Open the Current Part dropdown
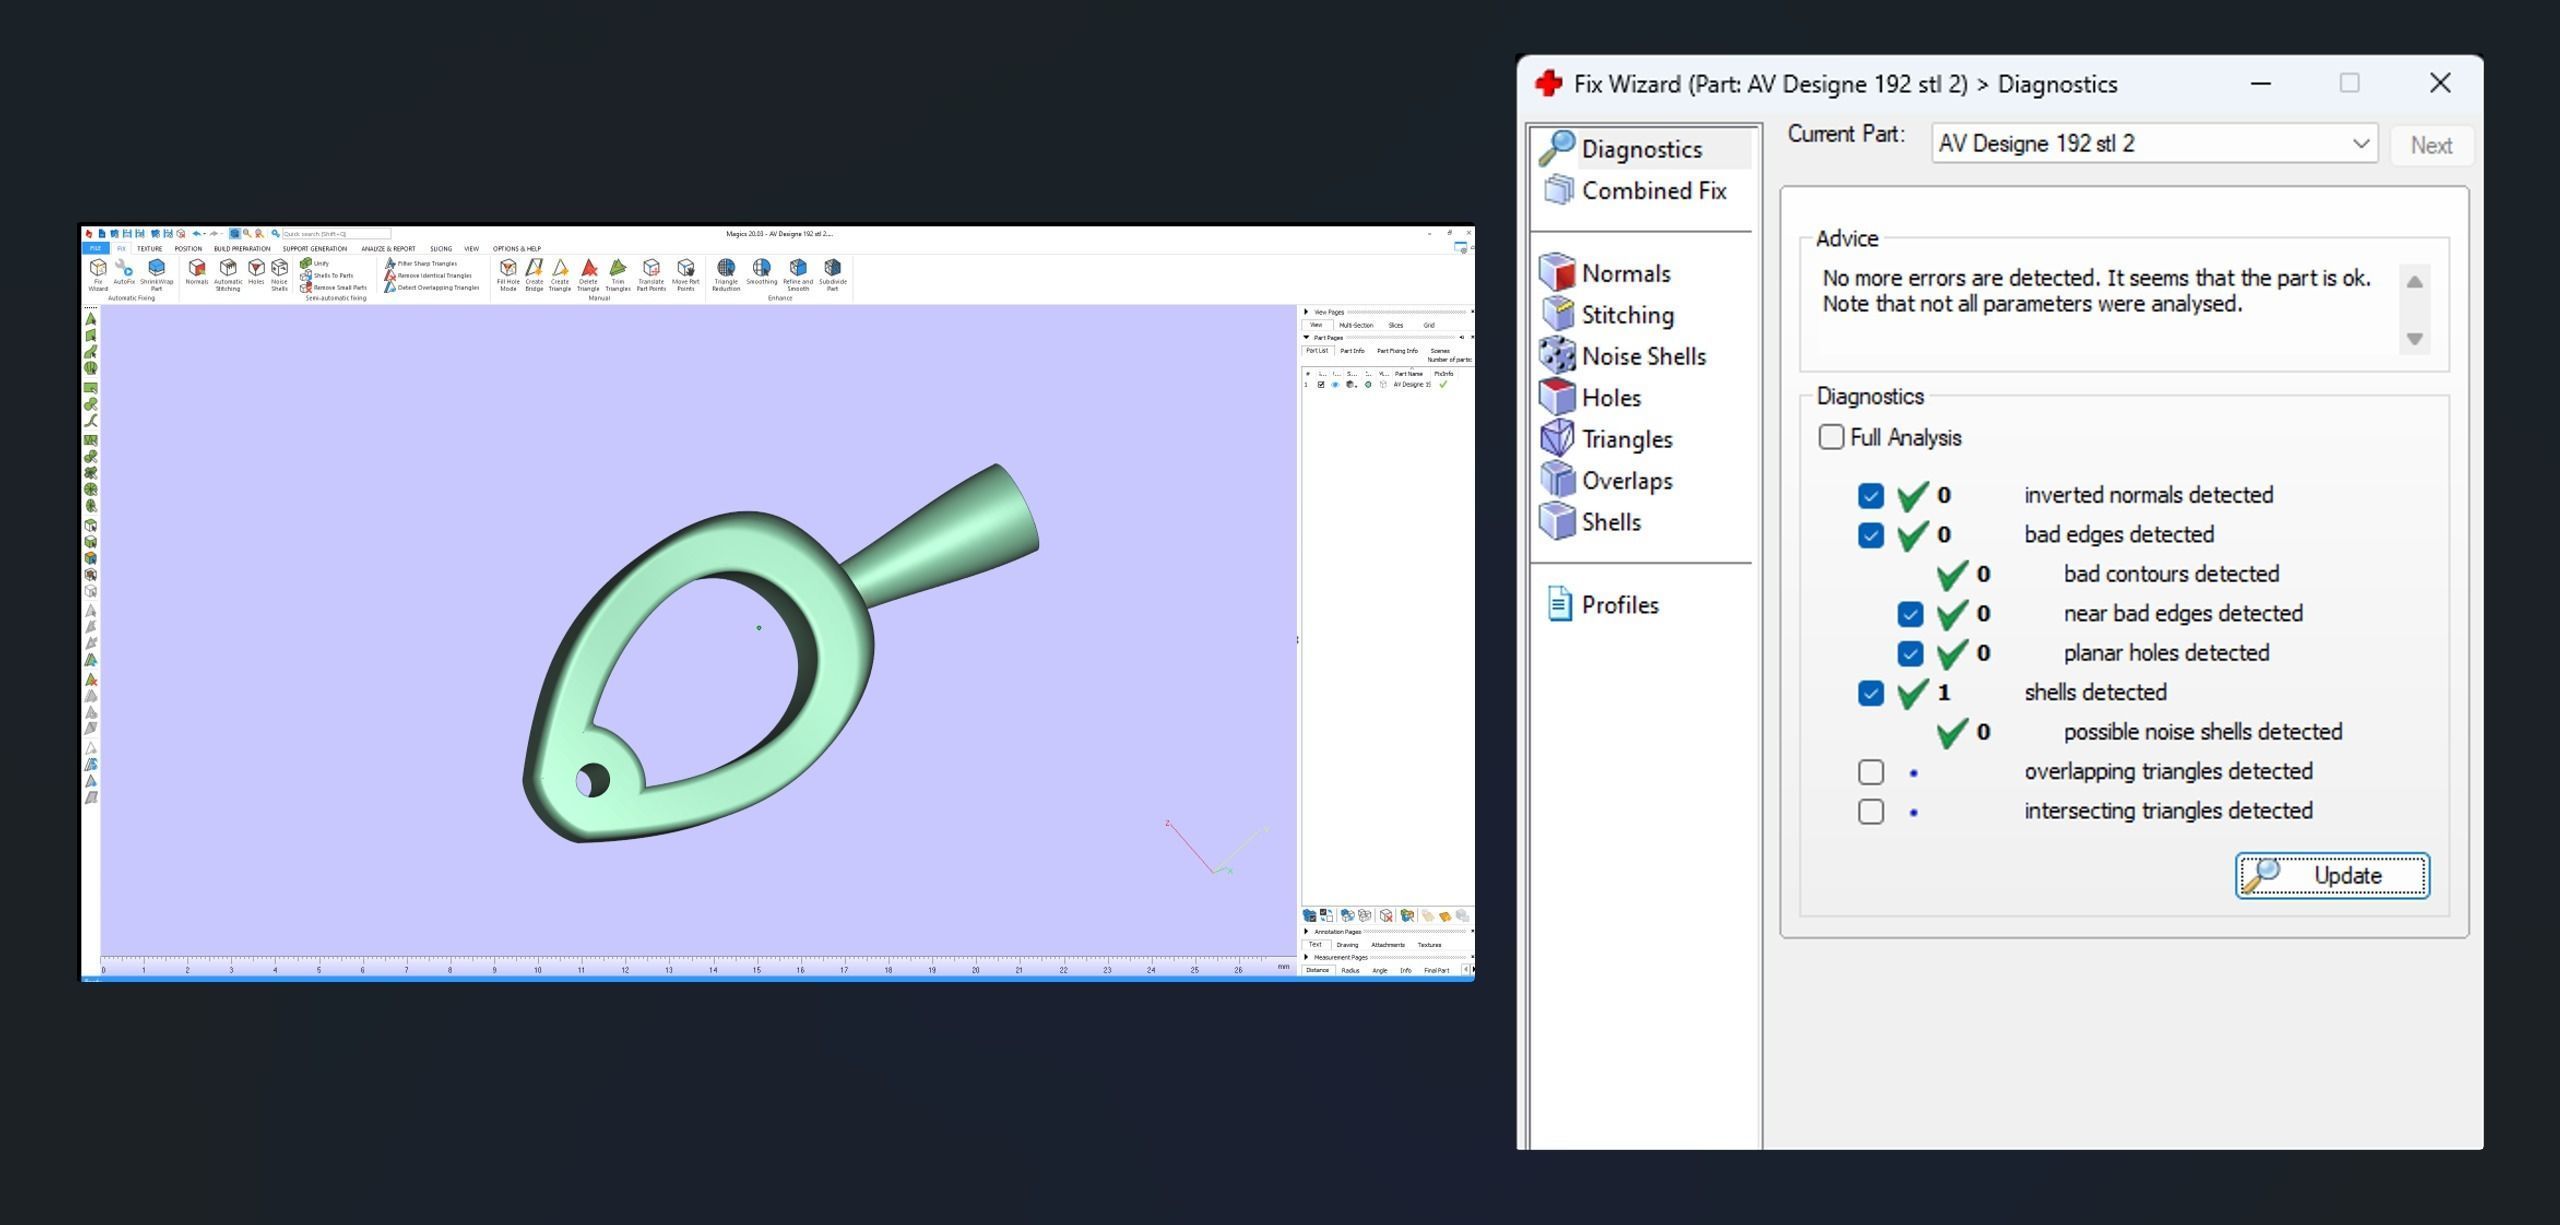Screen dimensions: 2560x1225 (2360, 144)
